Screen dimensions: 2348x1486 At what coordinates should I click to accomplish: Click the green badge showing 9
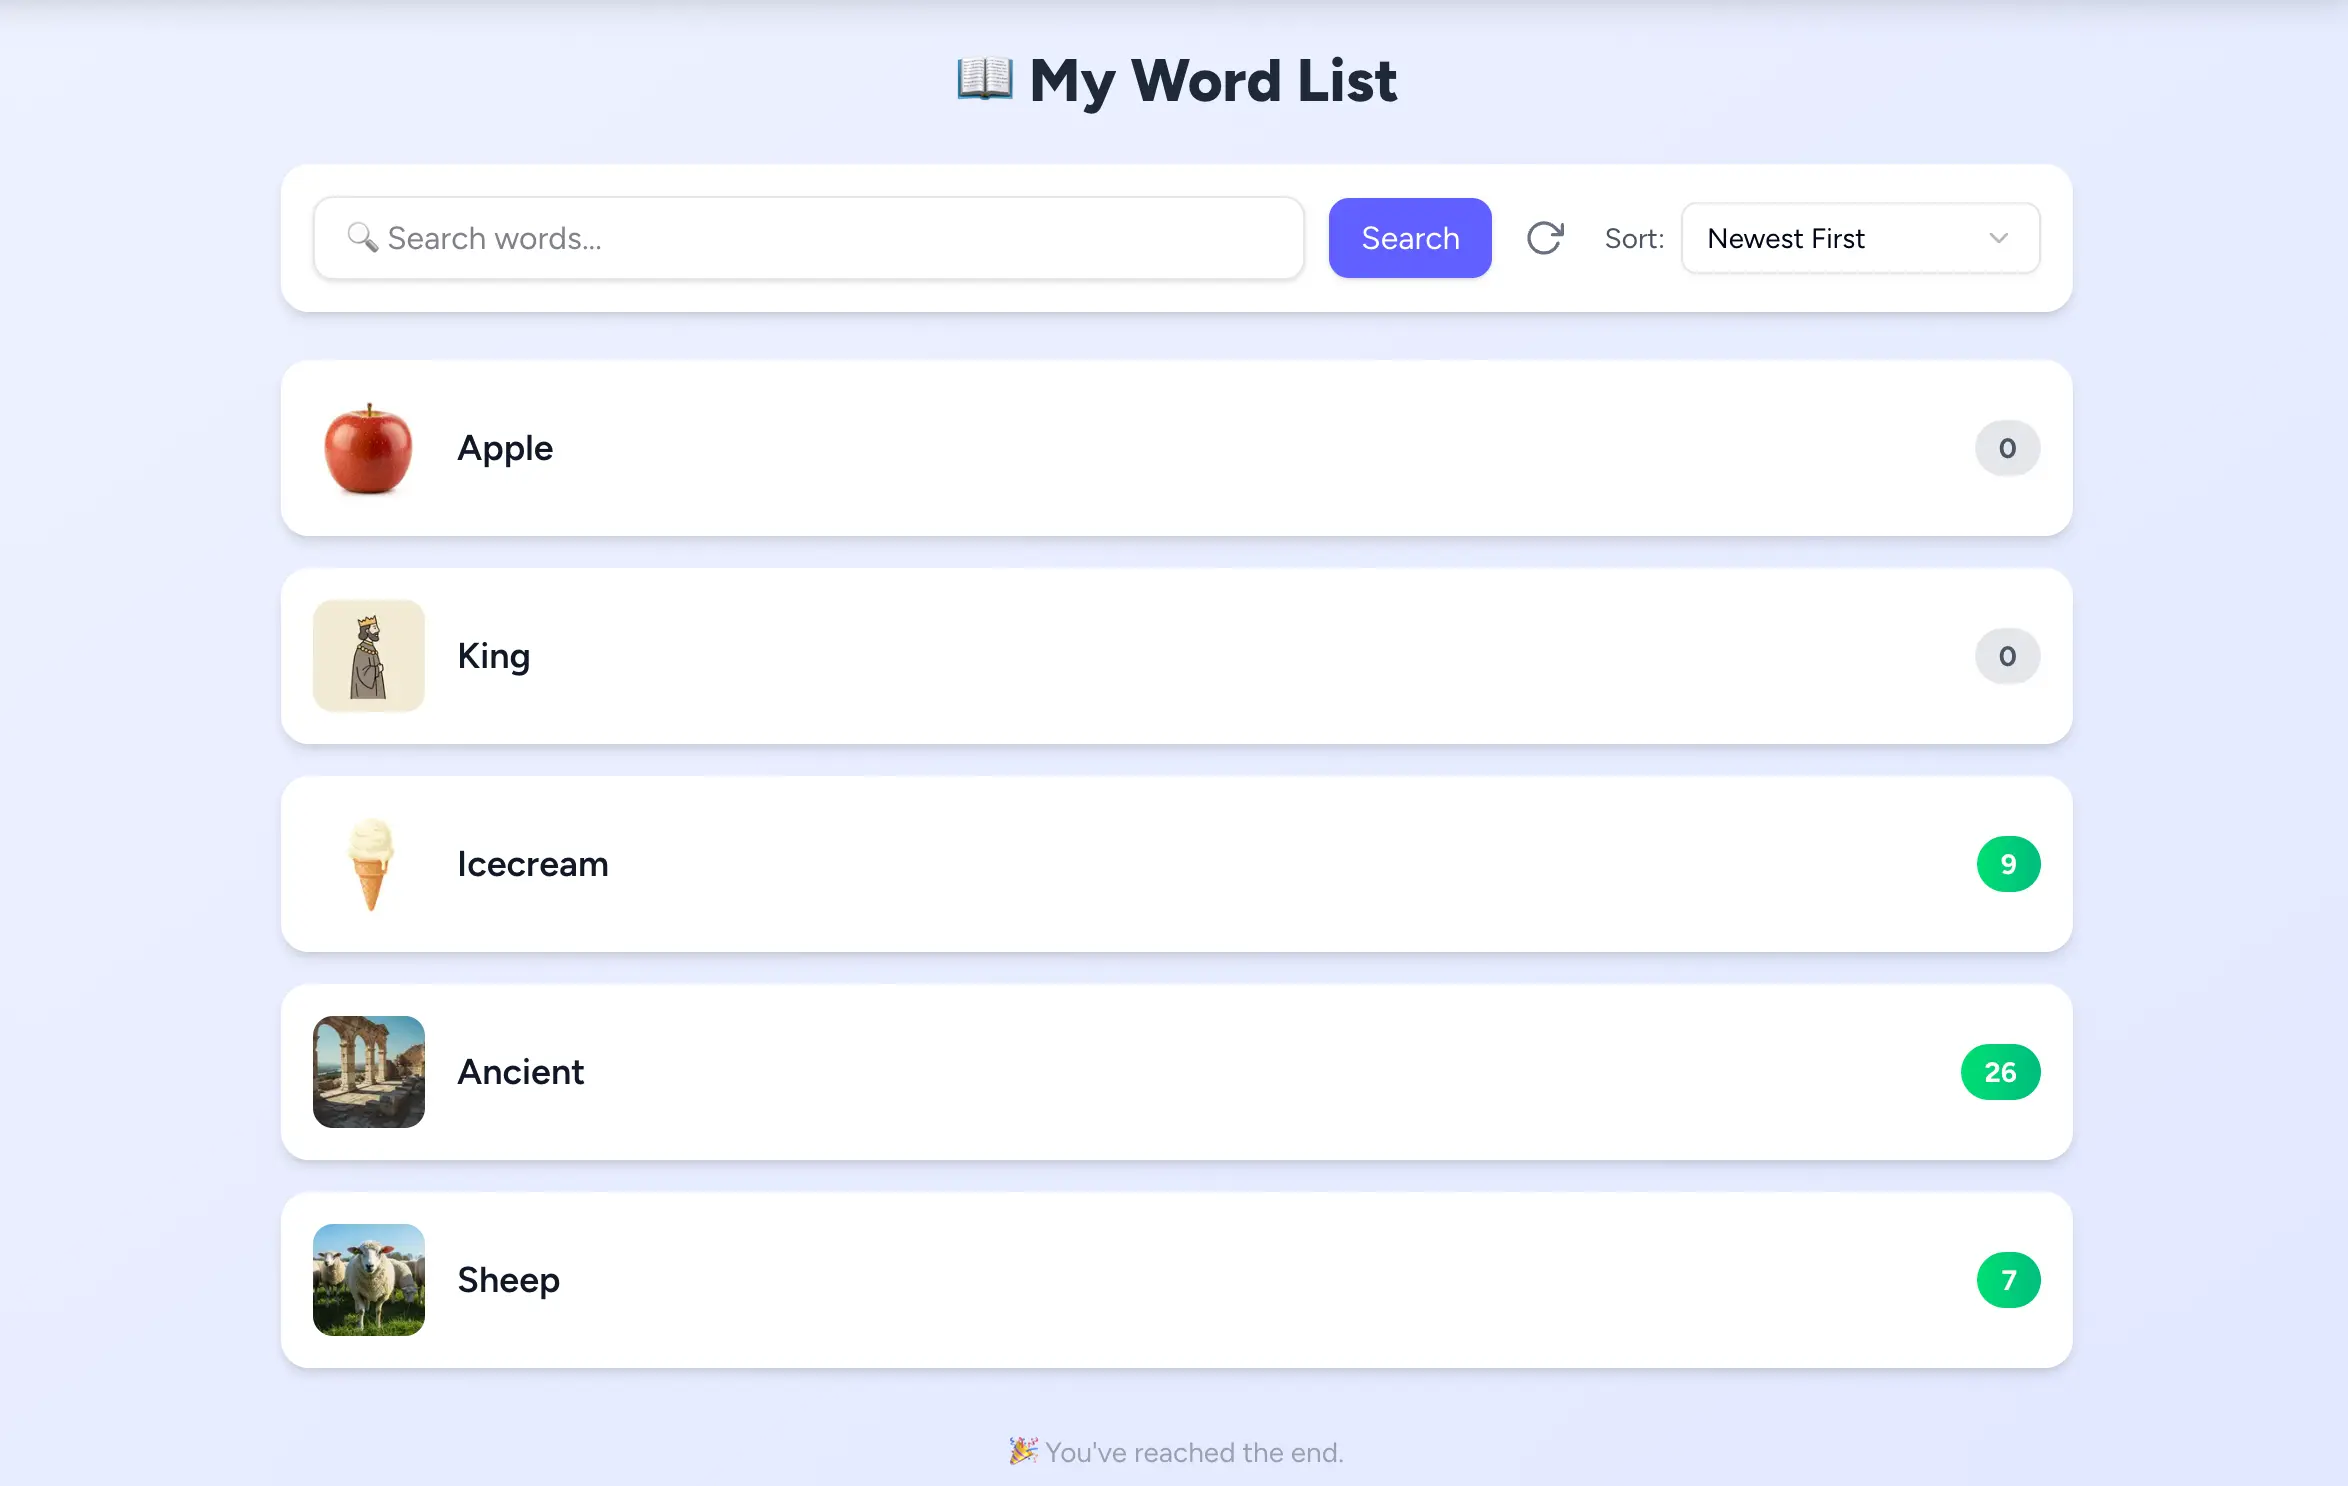2007,864
